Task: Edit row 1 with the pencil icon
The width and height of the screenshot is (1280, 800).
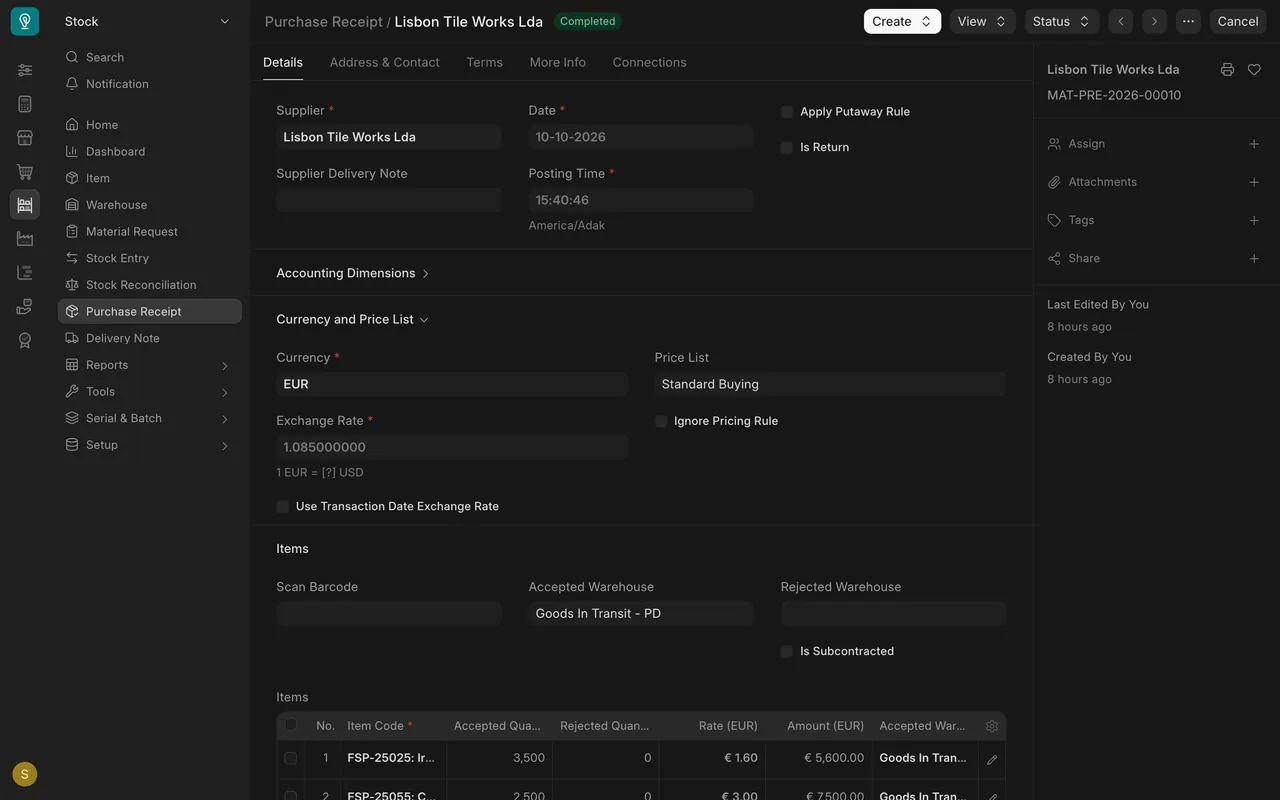Action: pos(992,759)
